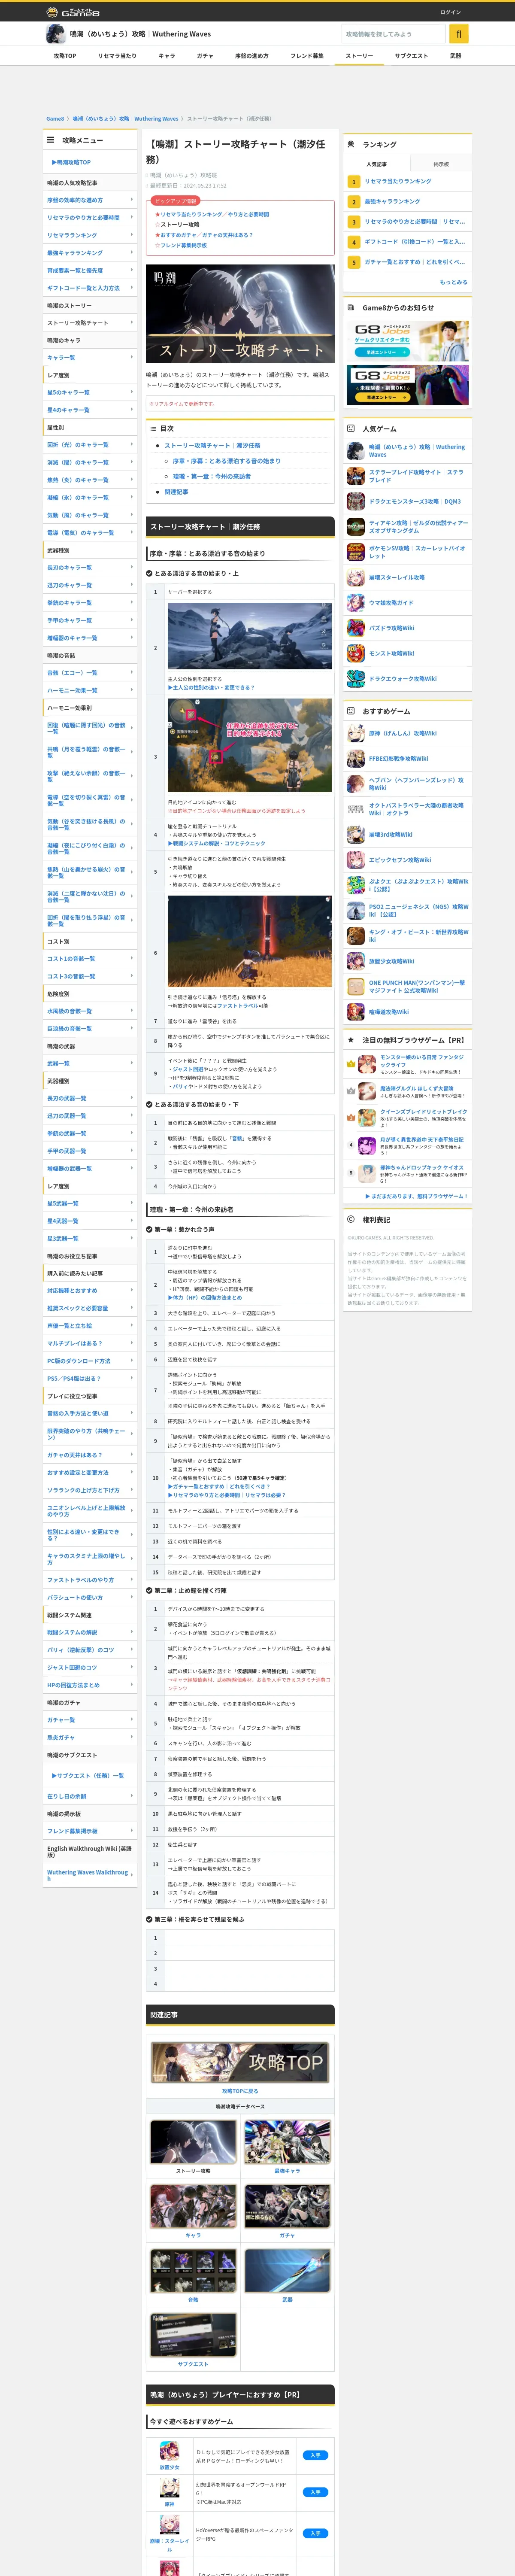Click the おすすめゲーム dice icon
The height and width of the screenshot is (2576, 515).
351,711
